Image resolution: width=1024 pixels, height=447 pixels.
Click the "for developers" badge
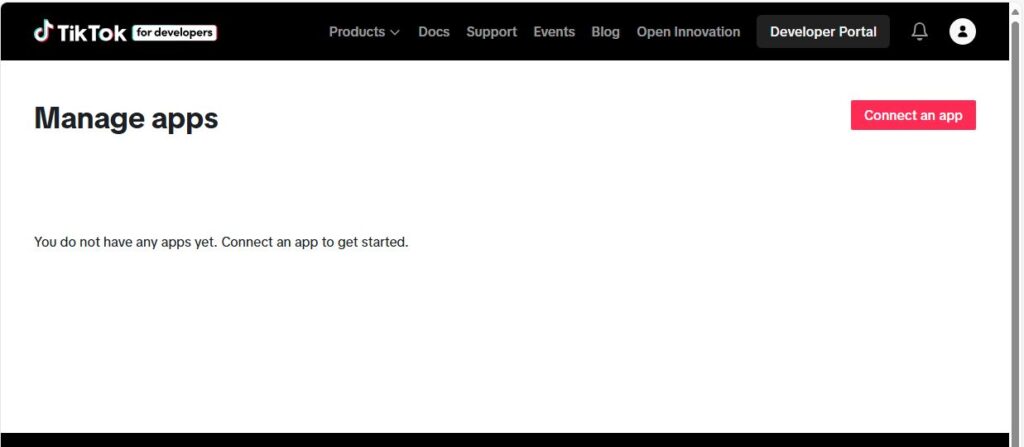pos(174,33)
